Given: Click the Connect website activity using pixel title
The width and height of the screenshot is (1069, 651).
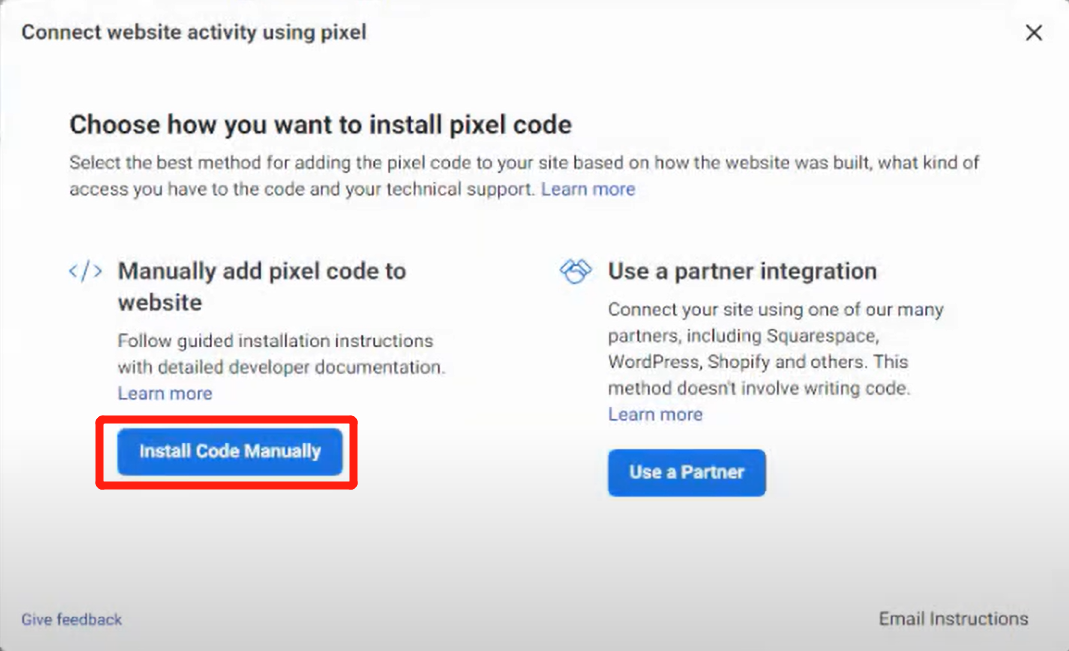Looking at the screenshot, I should click(x=194, y=32).
